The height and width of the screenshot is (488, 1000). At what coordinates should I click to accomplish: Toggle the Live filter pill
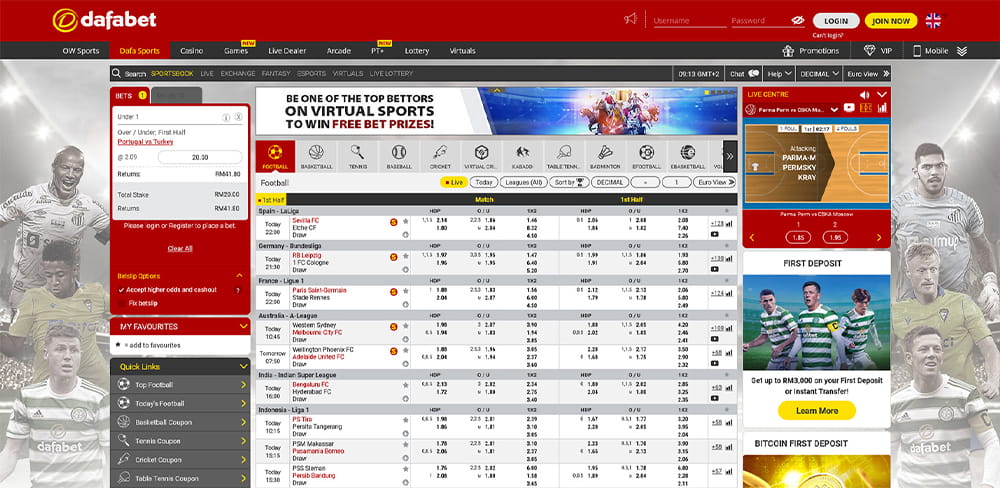coord(454,182)
